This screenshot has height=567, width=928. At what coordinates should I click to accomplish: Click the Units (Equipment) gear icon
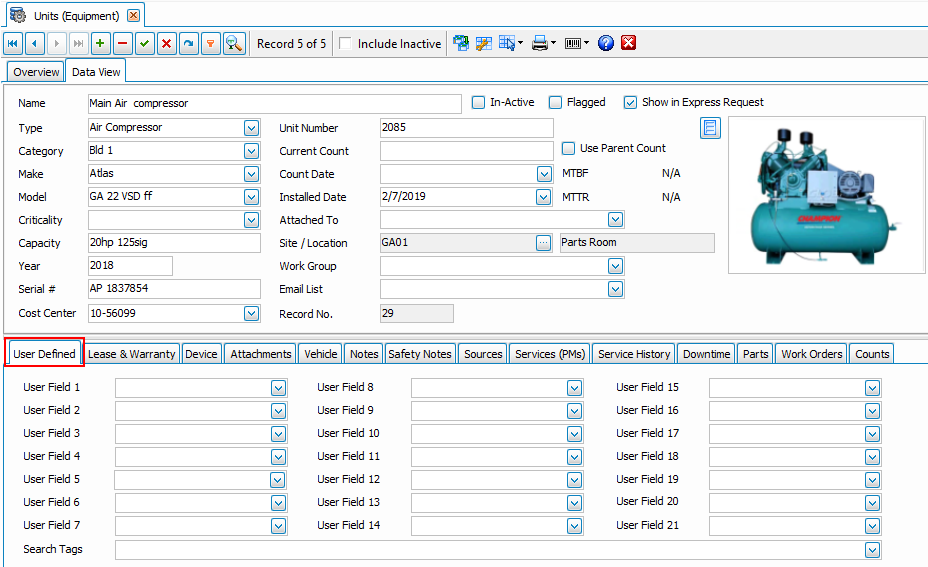tap(18, 15)
